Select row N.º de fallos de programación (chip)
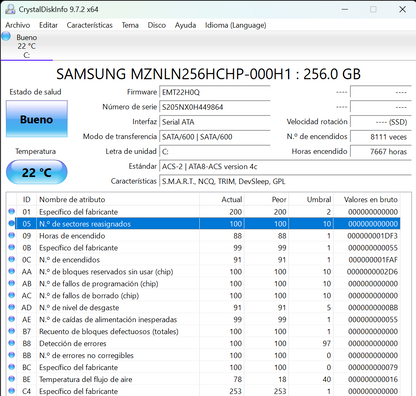The image size is (416, 396). 203,284
